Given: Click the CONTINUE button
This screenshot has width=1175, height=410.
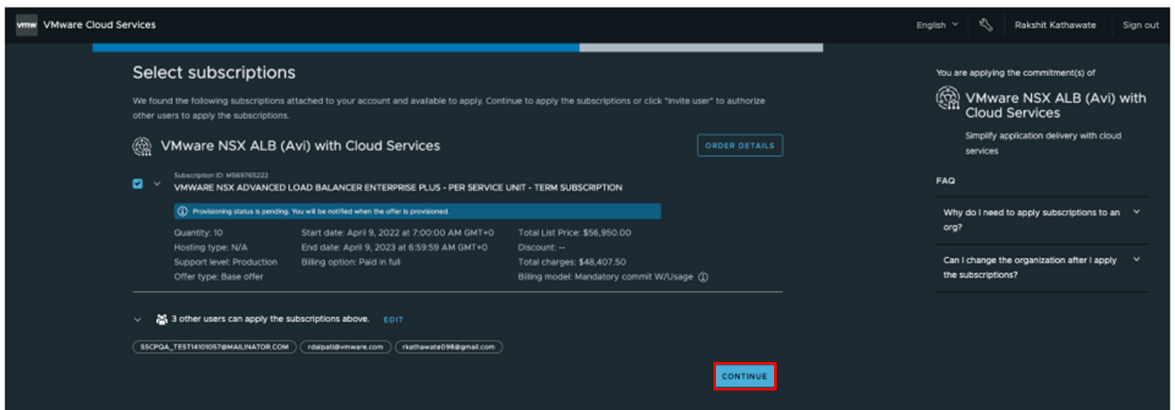Looking at the screenshot, I should tap(744, 376).
